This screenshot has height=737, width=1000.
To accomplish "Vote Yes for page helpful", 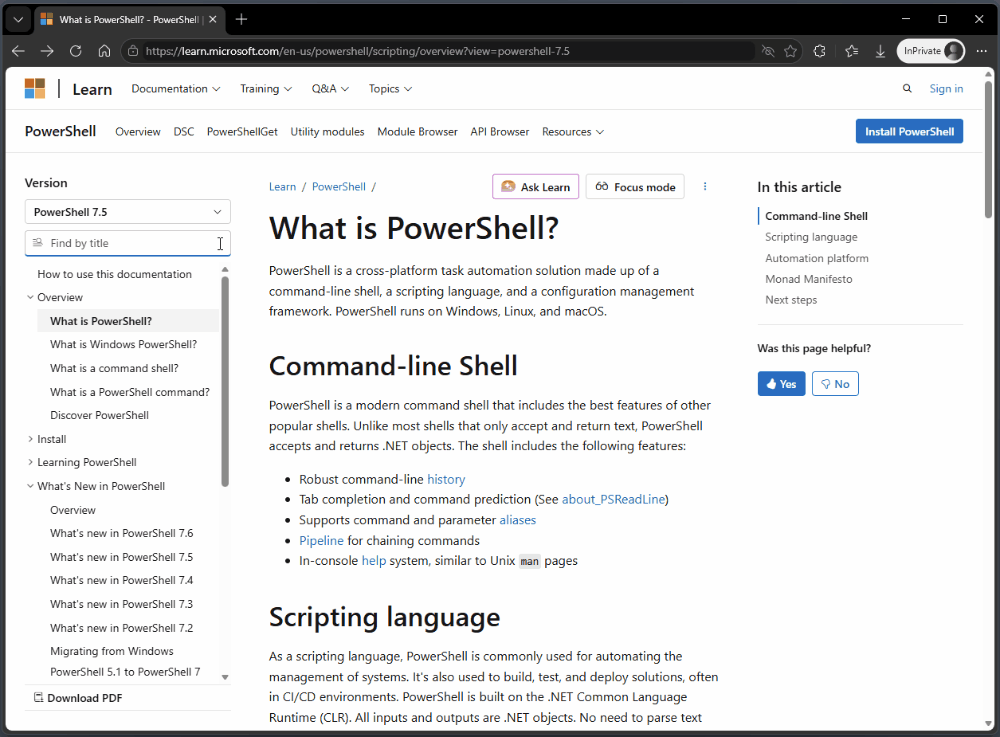I will [x=782, y=384].
